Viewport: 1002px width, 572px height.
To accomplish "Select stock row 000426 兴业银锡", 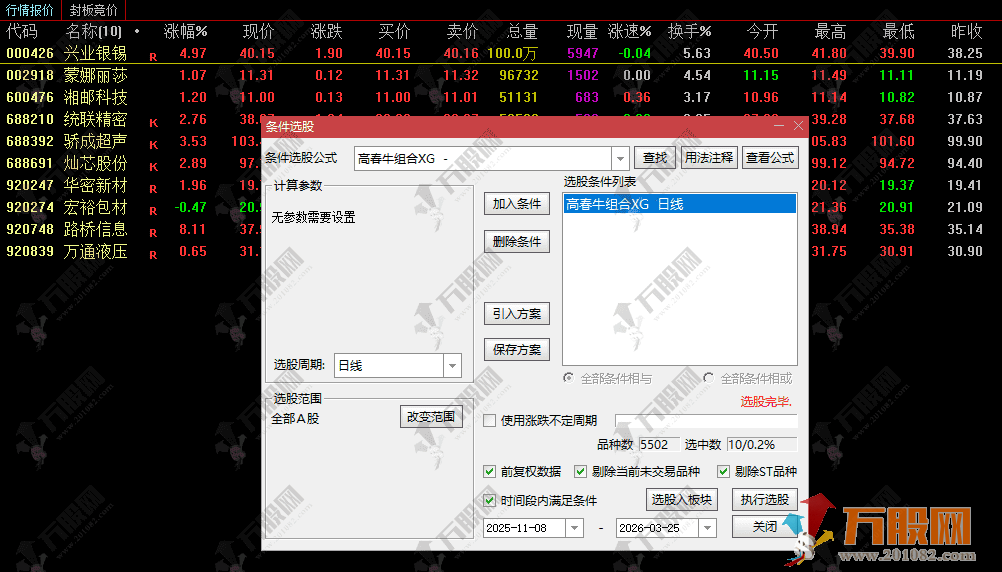I will coord(501,53).
